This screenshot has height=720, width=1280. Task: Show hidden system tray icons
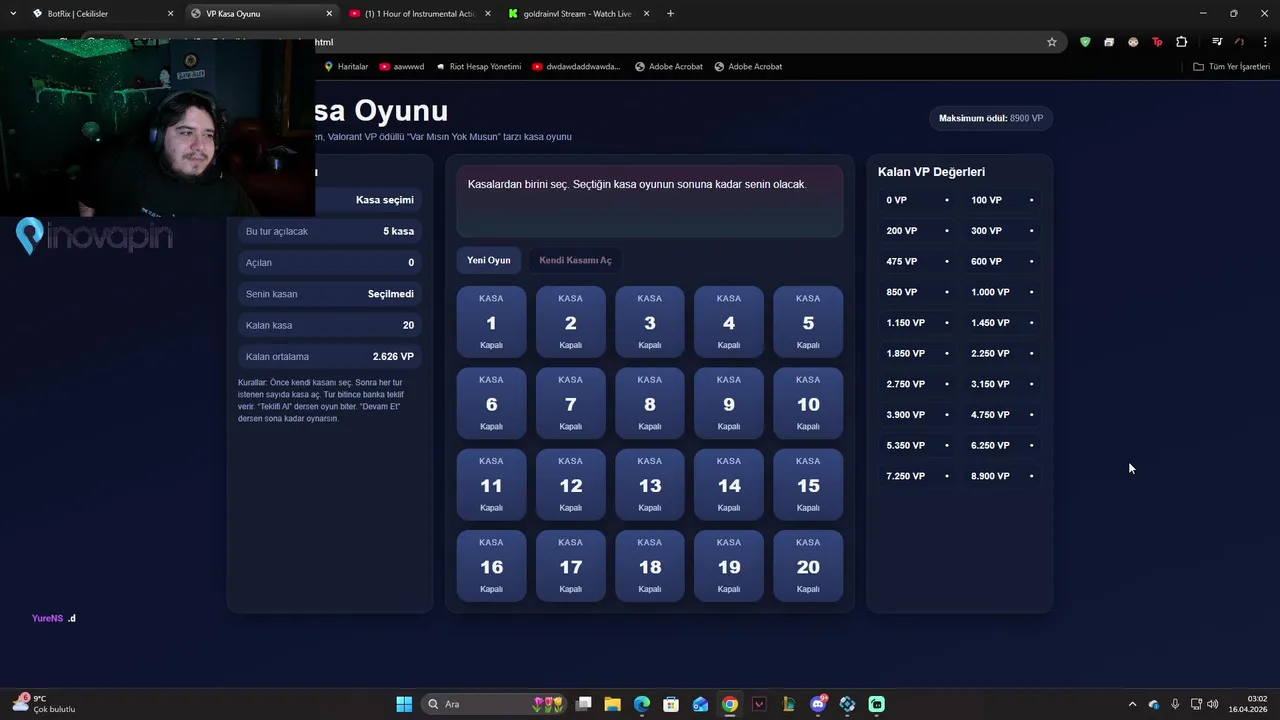coord(1132,704)
